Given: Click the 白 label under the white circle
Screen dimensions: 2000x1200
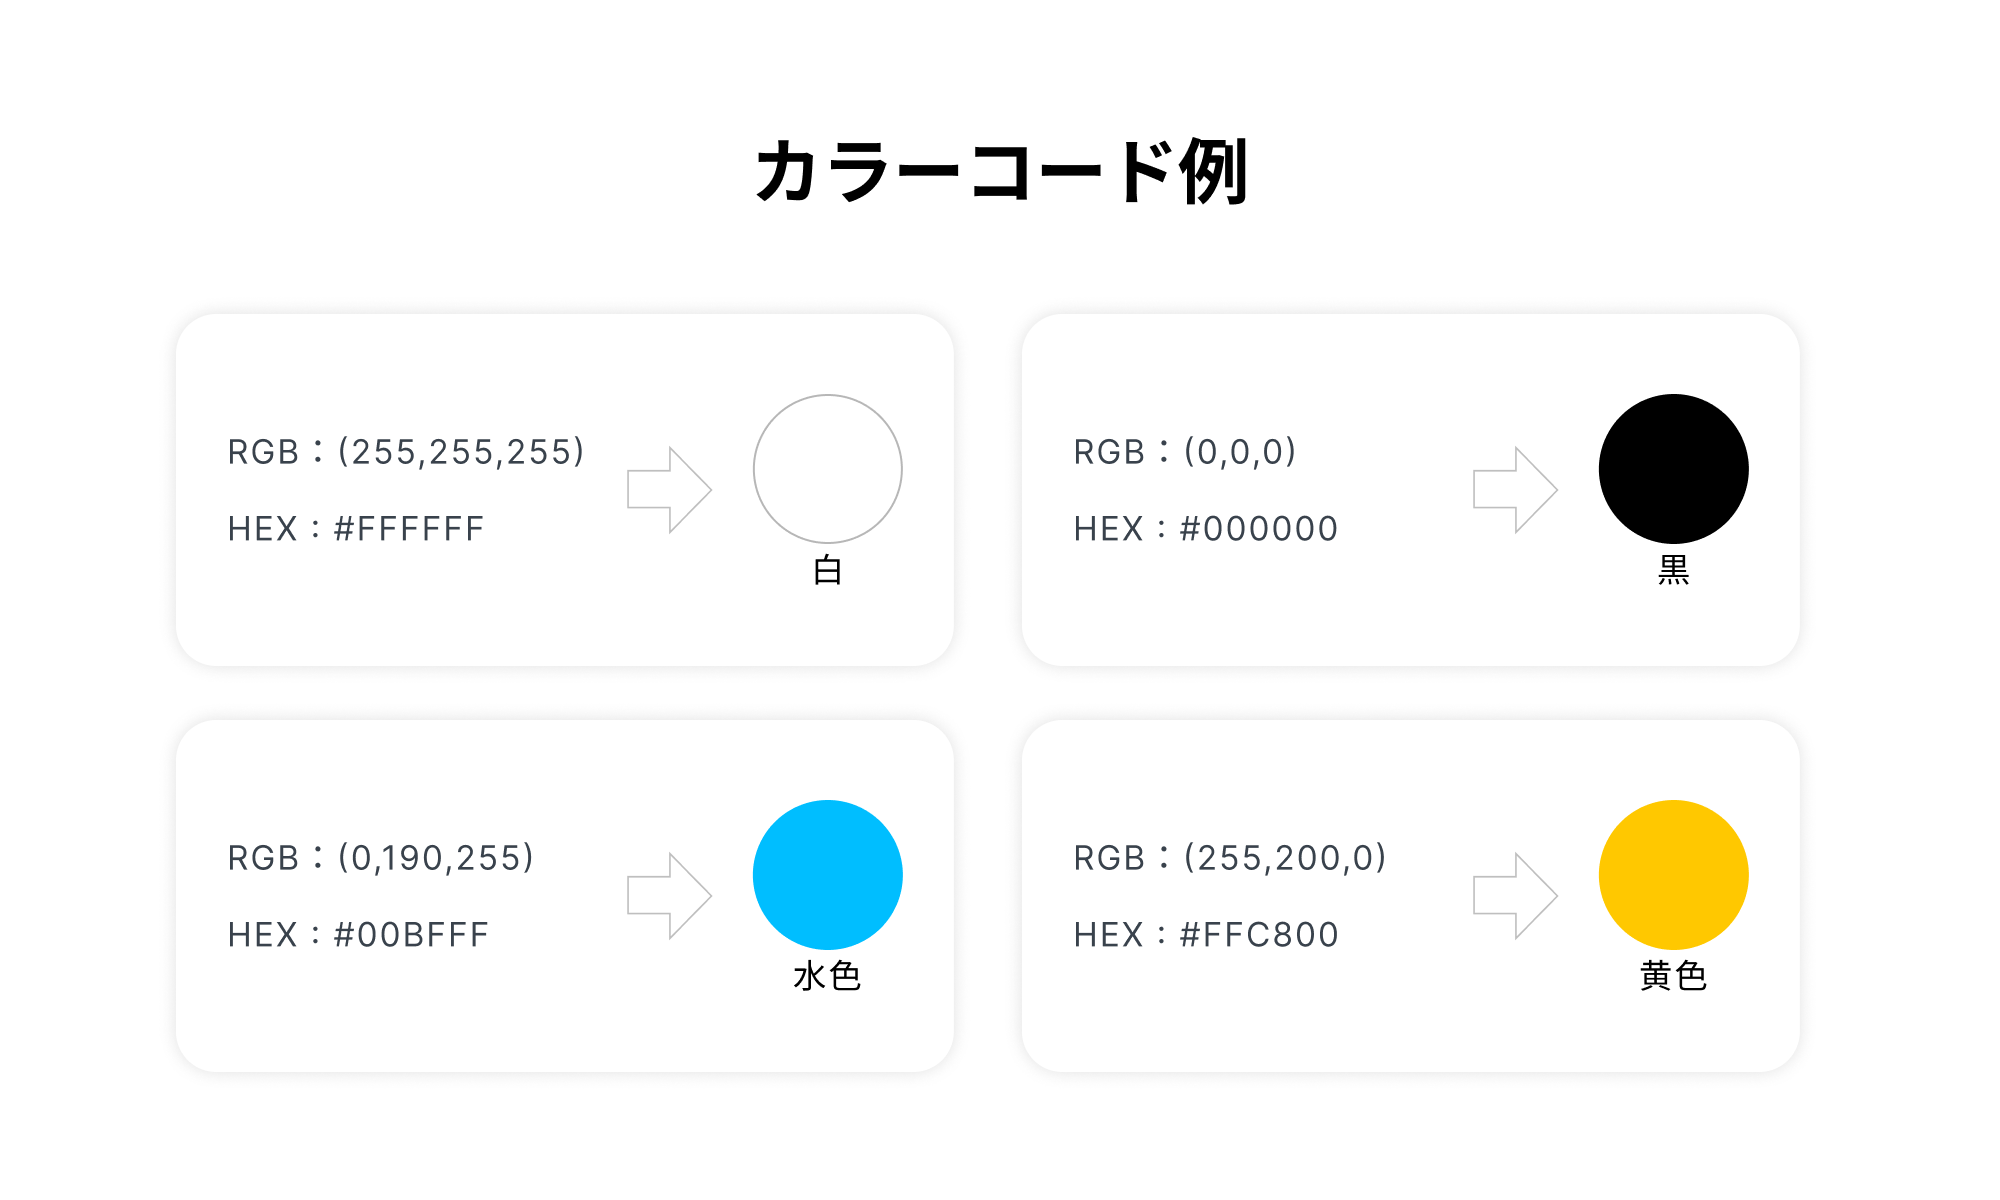Looking at the screenshot, I should click(x=828, y=571).
